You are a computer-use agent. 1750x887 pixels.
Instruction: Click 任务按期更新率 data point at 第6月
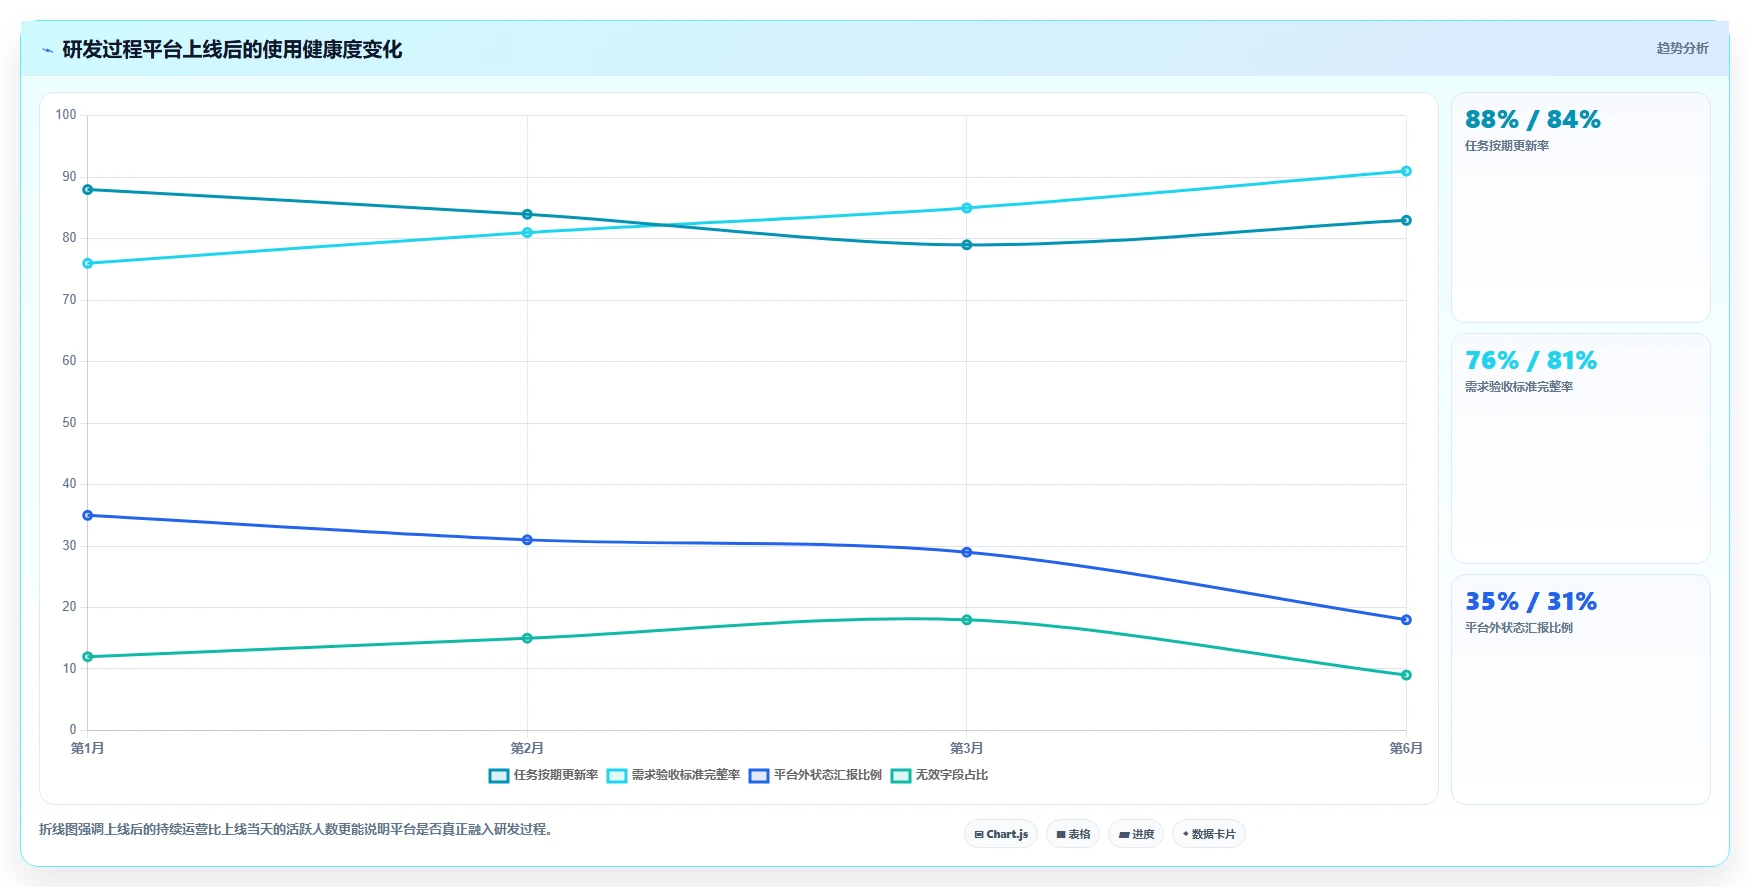pyautogui.click(x=1406, y=220)
